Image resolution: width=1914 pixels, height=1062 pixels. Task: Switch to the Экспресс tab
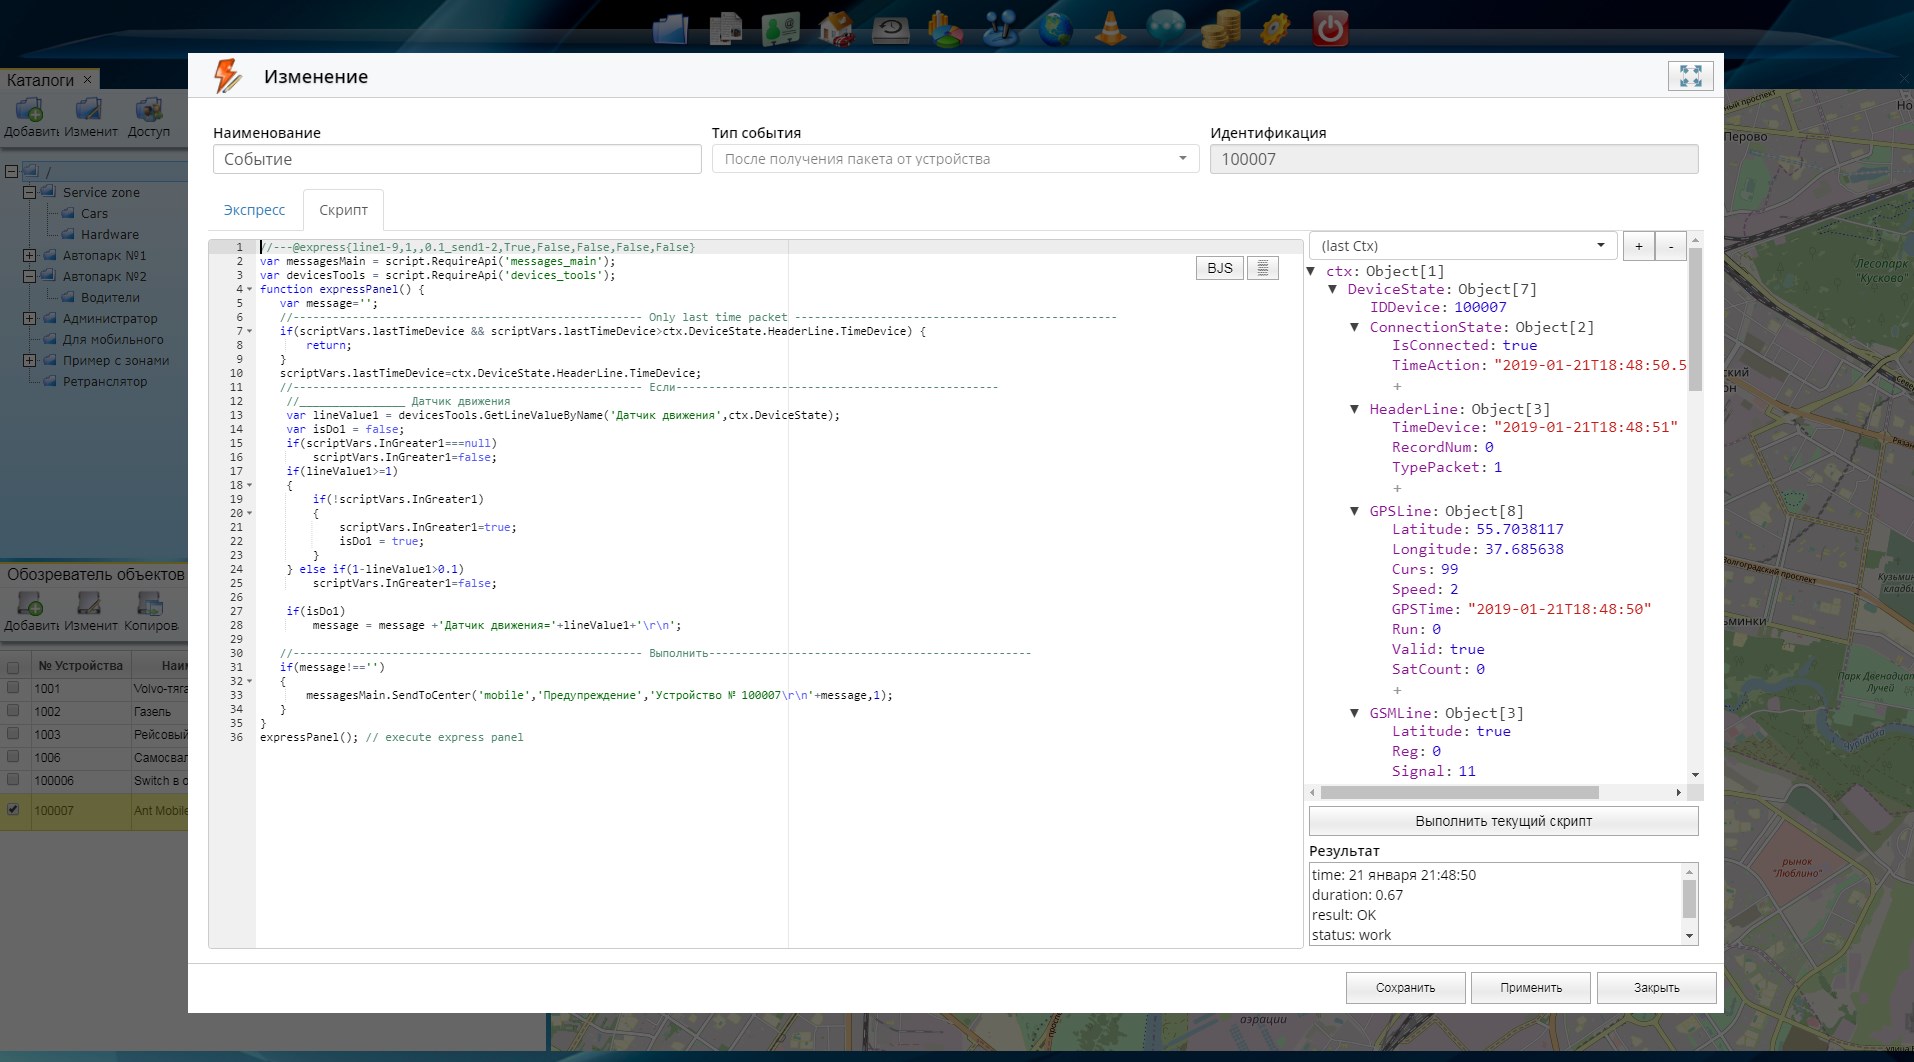254,210
